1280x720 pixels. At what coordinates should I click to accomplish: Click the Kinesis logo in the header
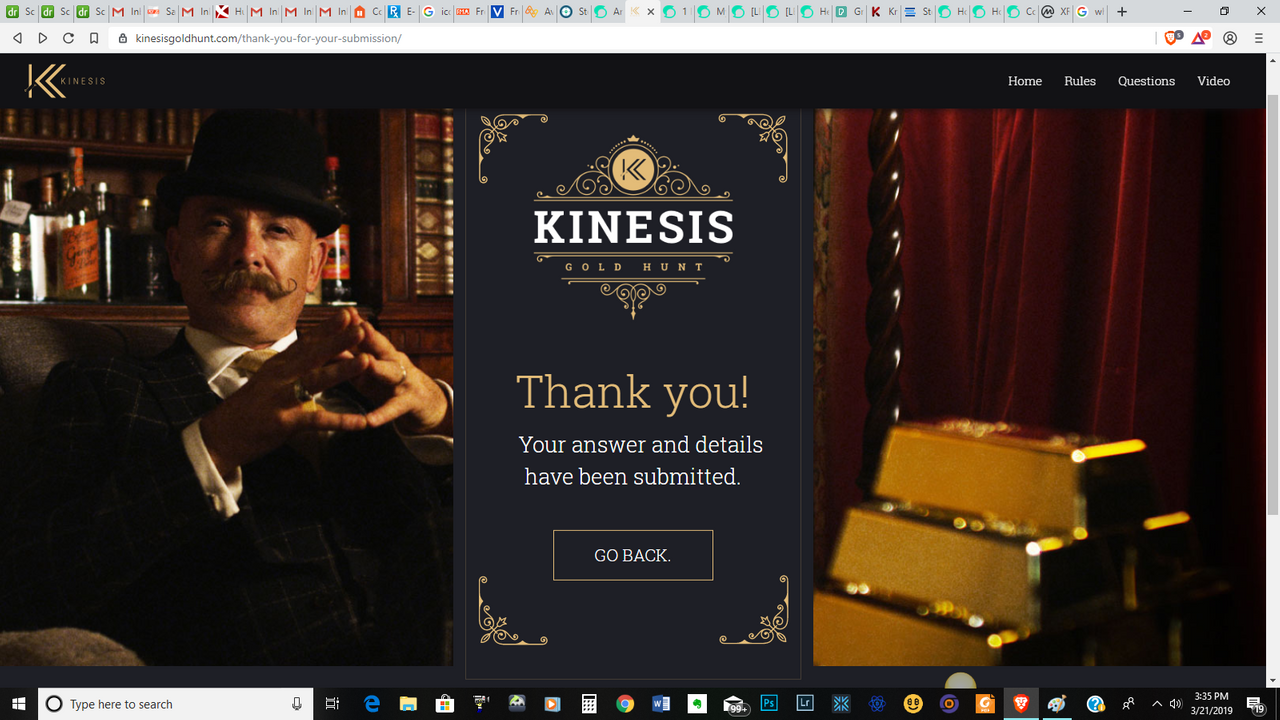[65, 81]
